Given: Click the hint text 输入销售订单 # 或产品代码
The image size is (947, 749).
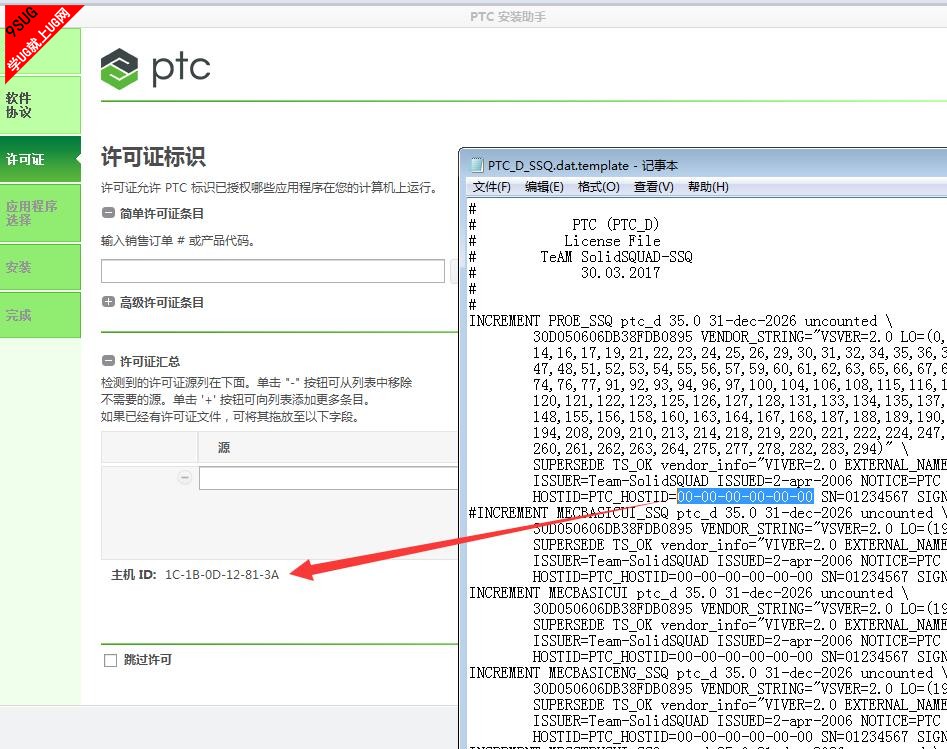Looking at the screenshot, I should click(178, 240).
